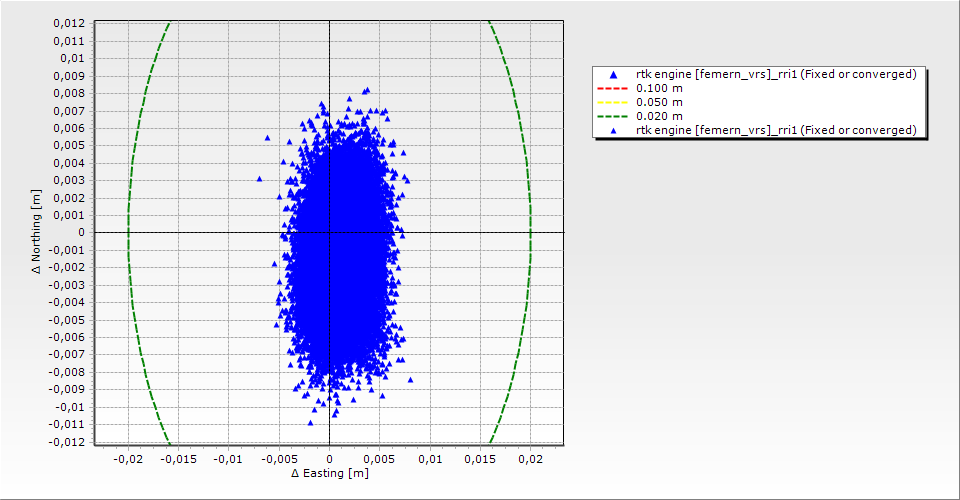Click the blue triangle marker in top legend entry

[613, 74]
